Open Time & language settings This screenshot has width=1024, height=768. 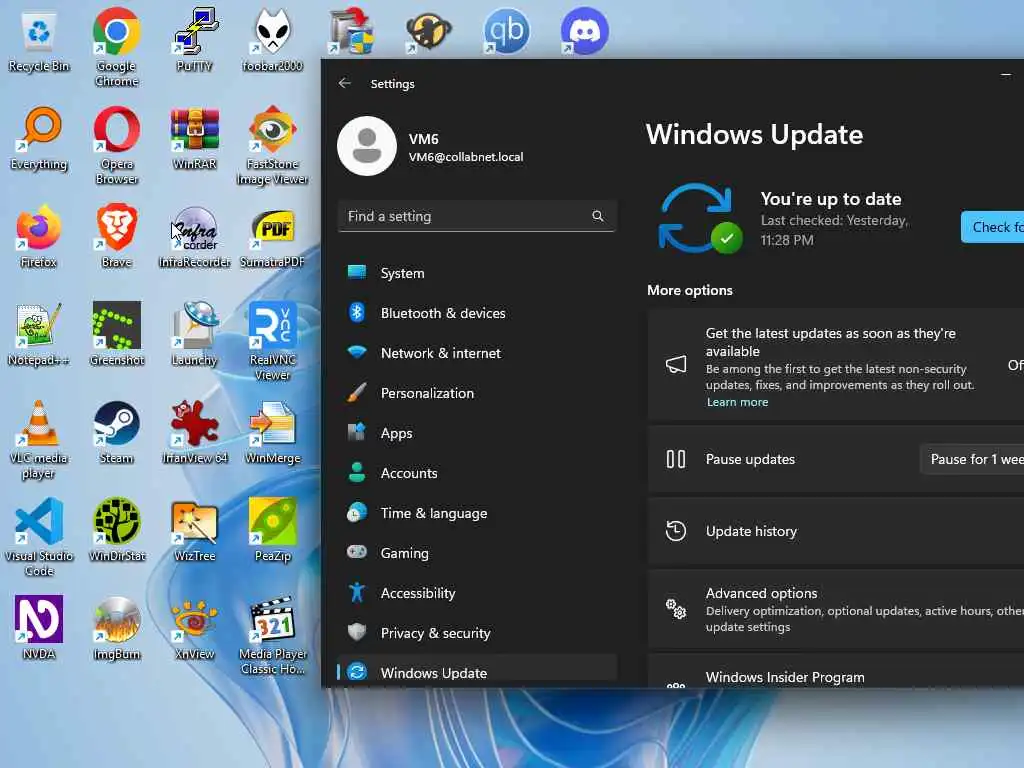tap(477, 513)
